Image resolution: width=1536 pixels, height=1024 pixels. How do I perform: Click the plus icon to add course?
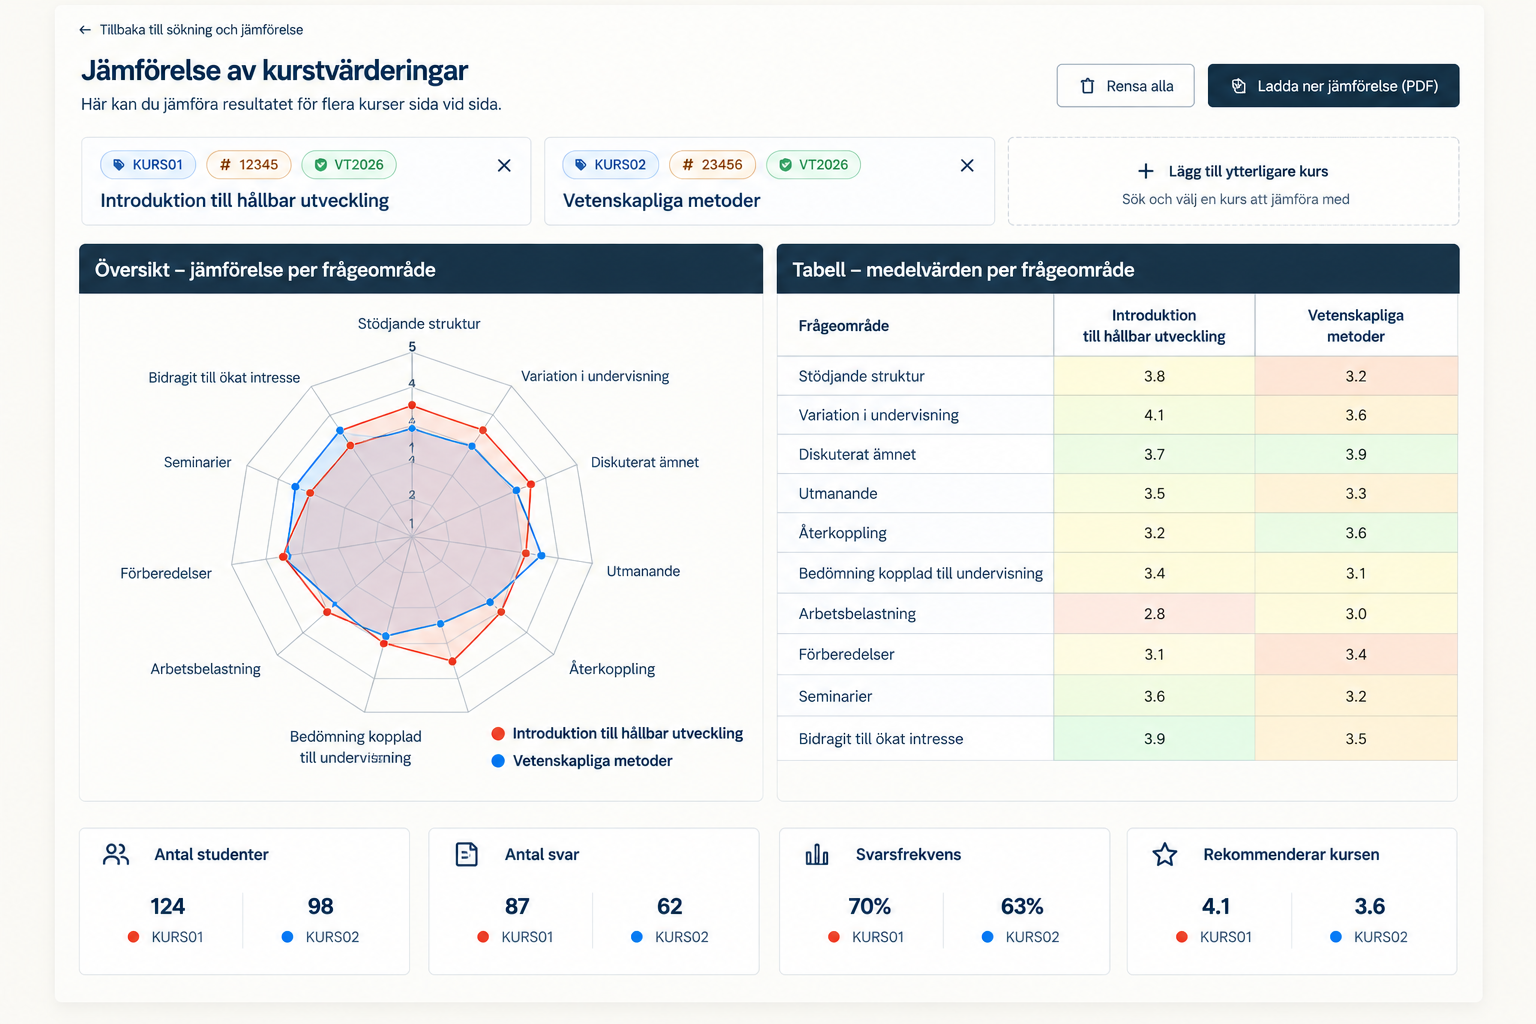click(x=1146, y=172)
